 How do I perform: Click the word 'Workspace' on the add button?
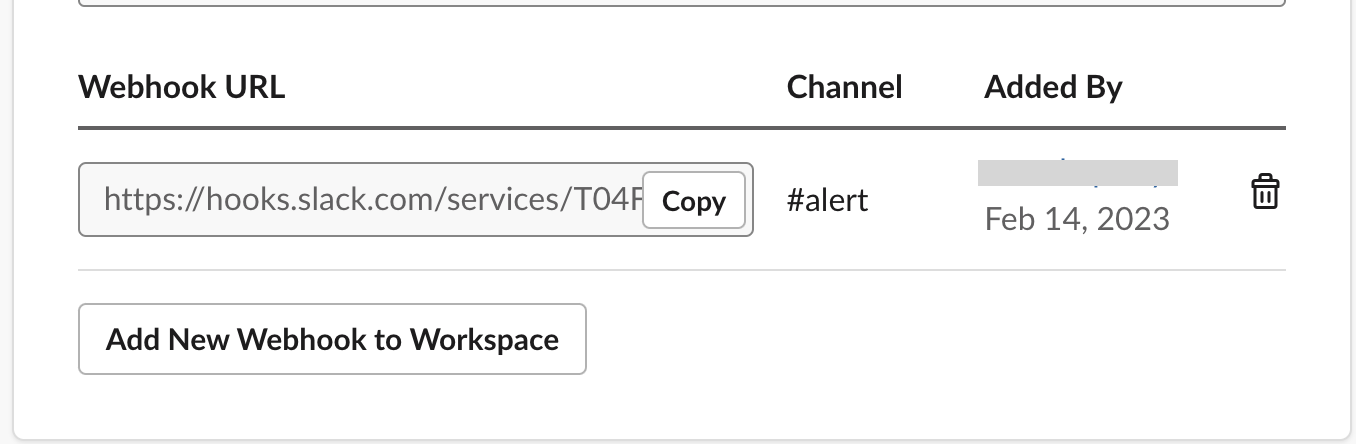(x=484, y=340)
